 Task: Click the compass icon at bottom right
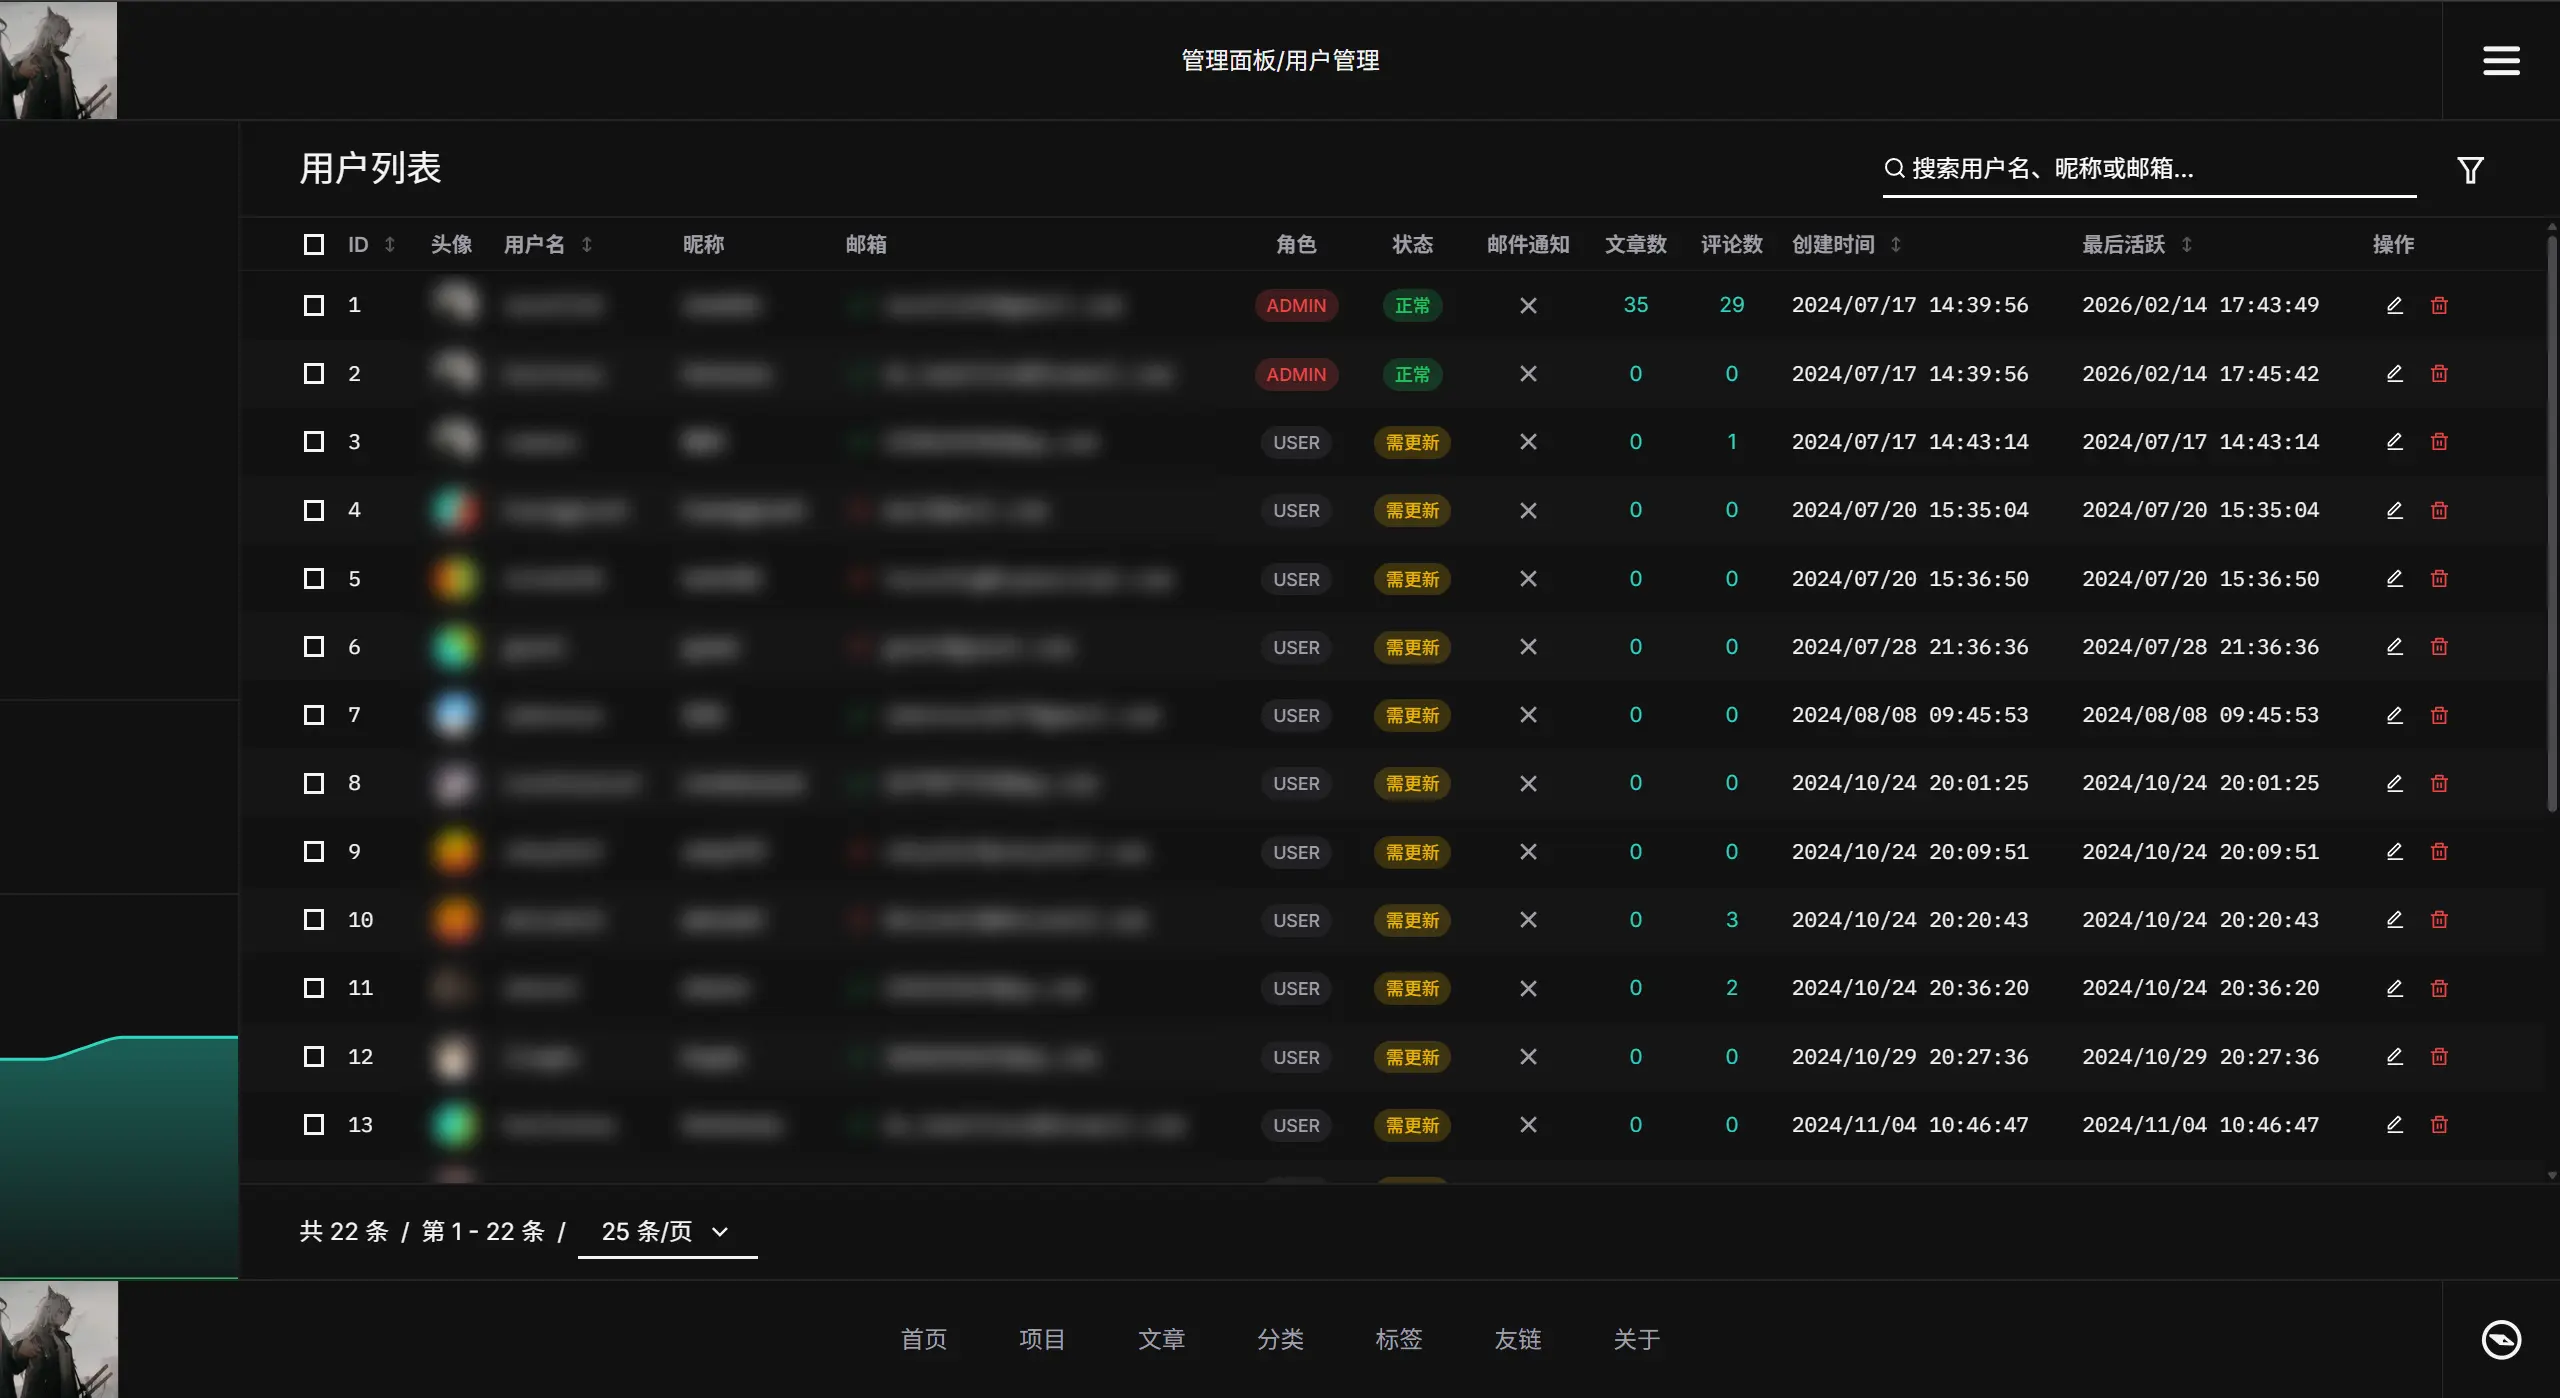point(2500,1339)
